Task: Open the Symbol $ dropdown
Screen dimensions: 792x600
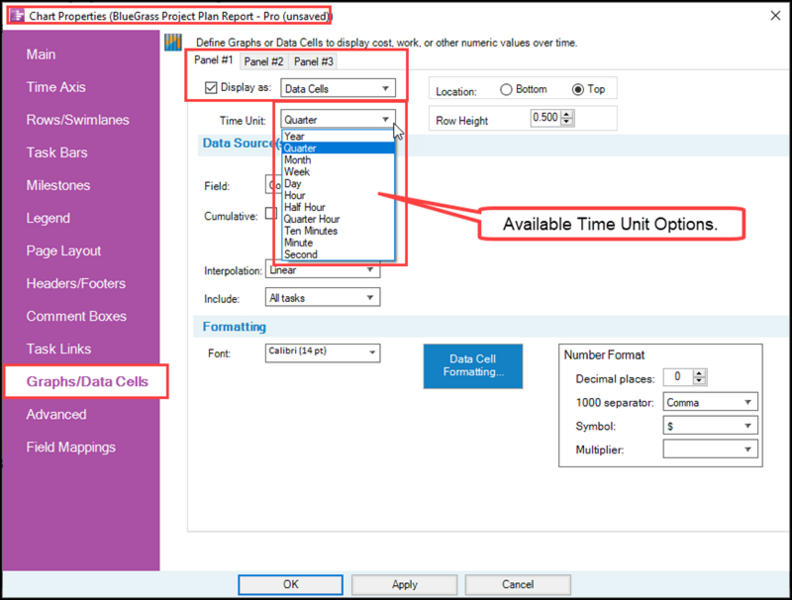Action: [x=710, y=426]
